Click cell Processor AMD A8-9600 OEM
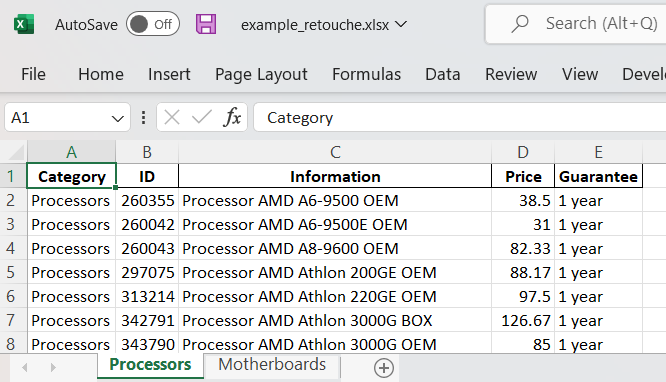666x382 pixels. 335,248
